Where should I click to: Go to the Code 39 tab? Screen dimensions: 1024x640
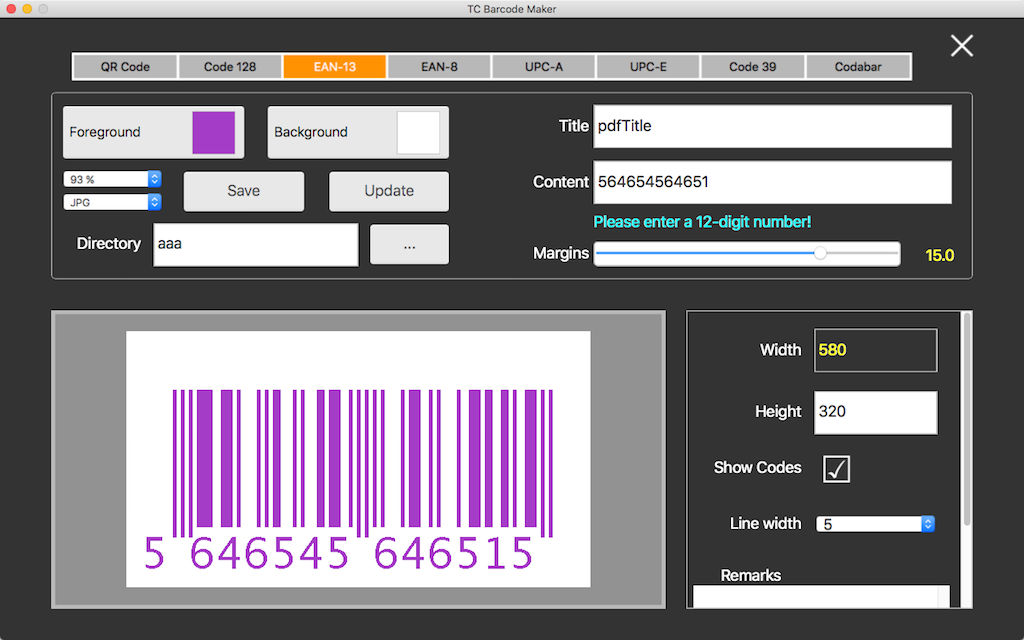(x=753, y=67)
